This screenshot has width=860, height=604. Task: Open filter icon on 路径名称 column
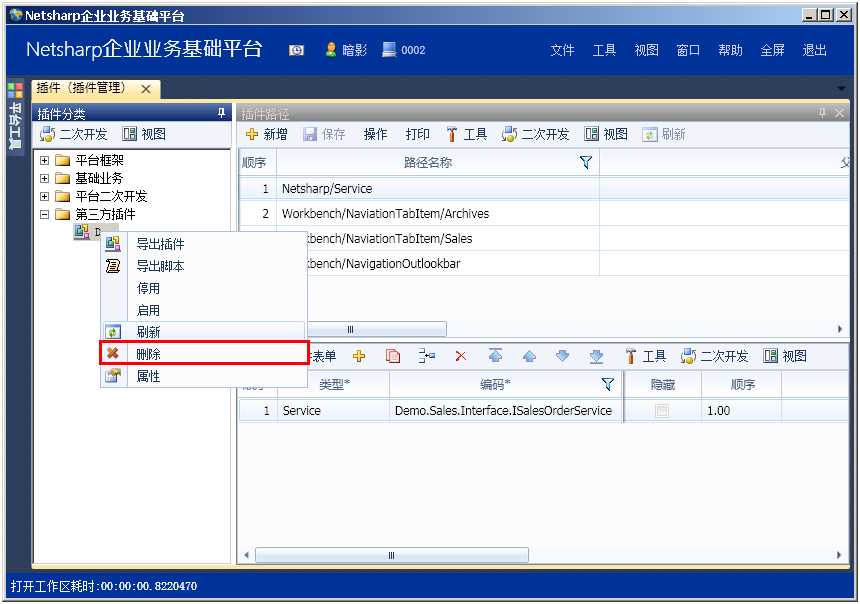click(586, 162)
